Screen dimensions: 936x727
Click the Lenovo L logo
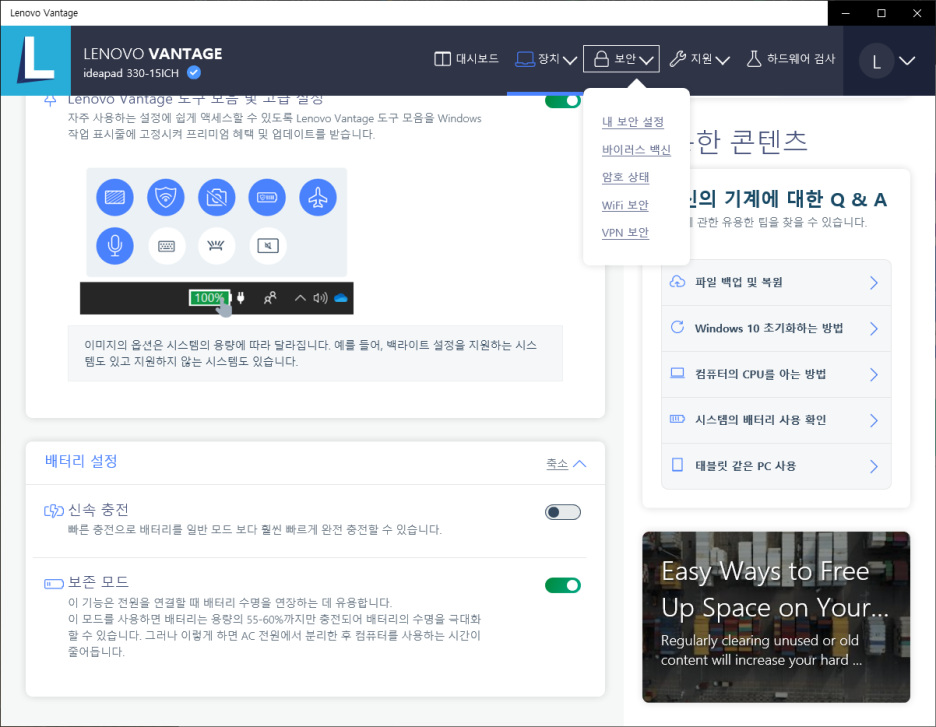pyautogui.click(x=36, y=60)
